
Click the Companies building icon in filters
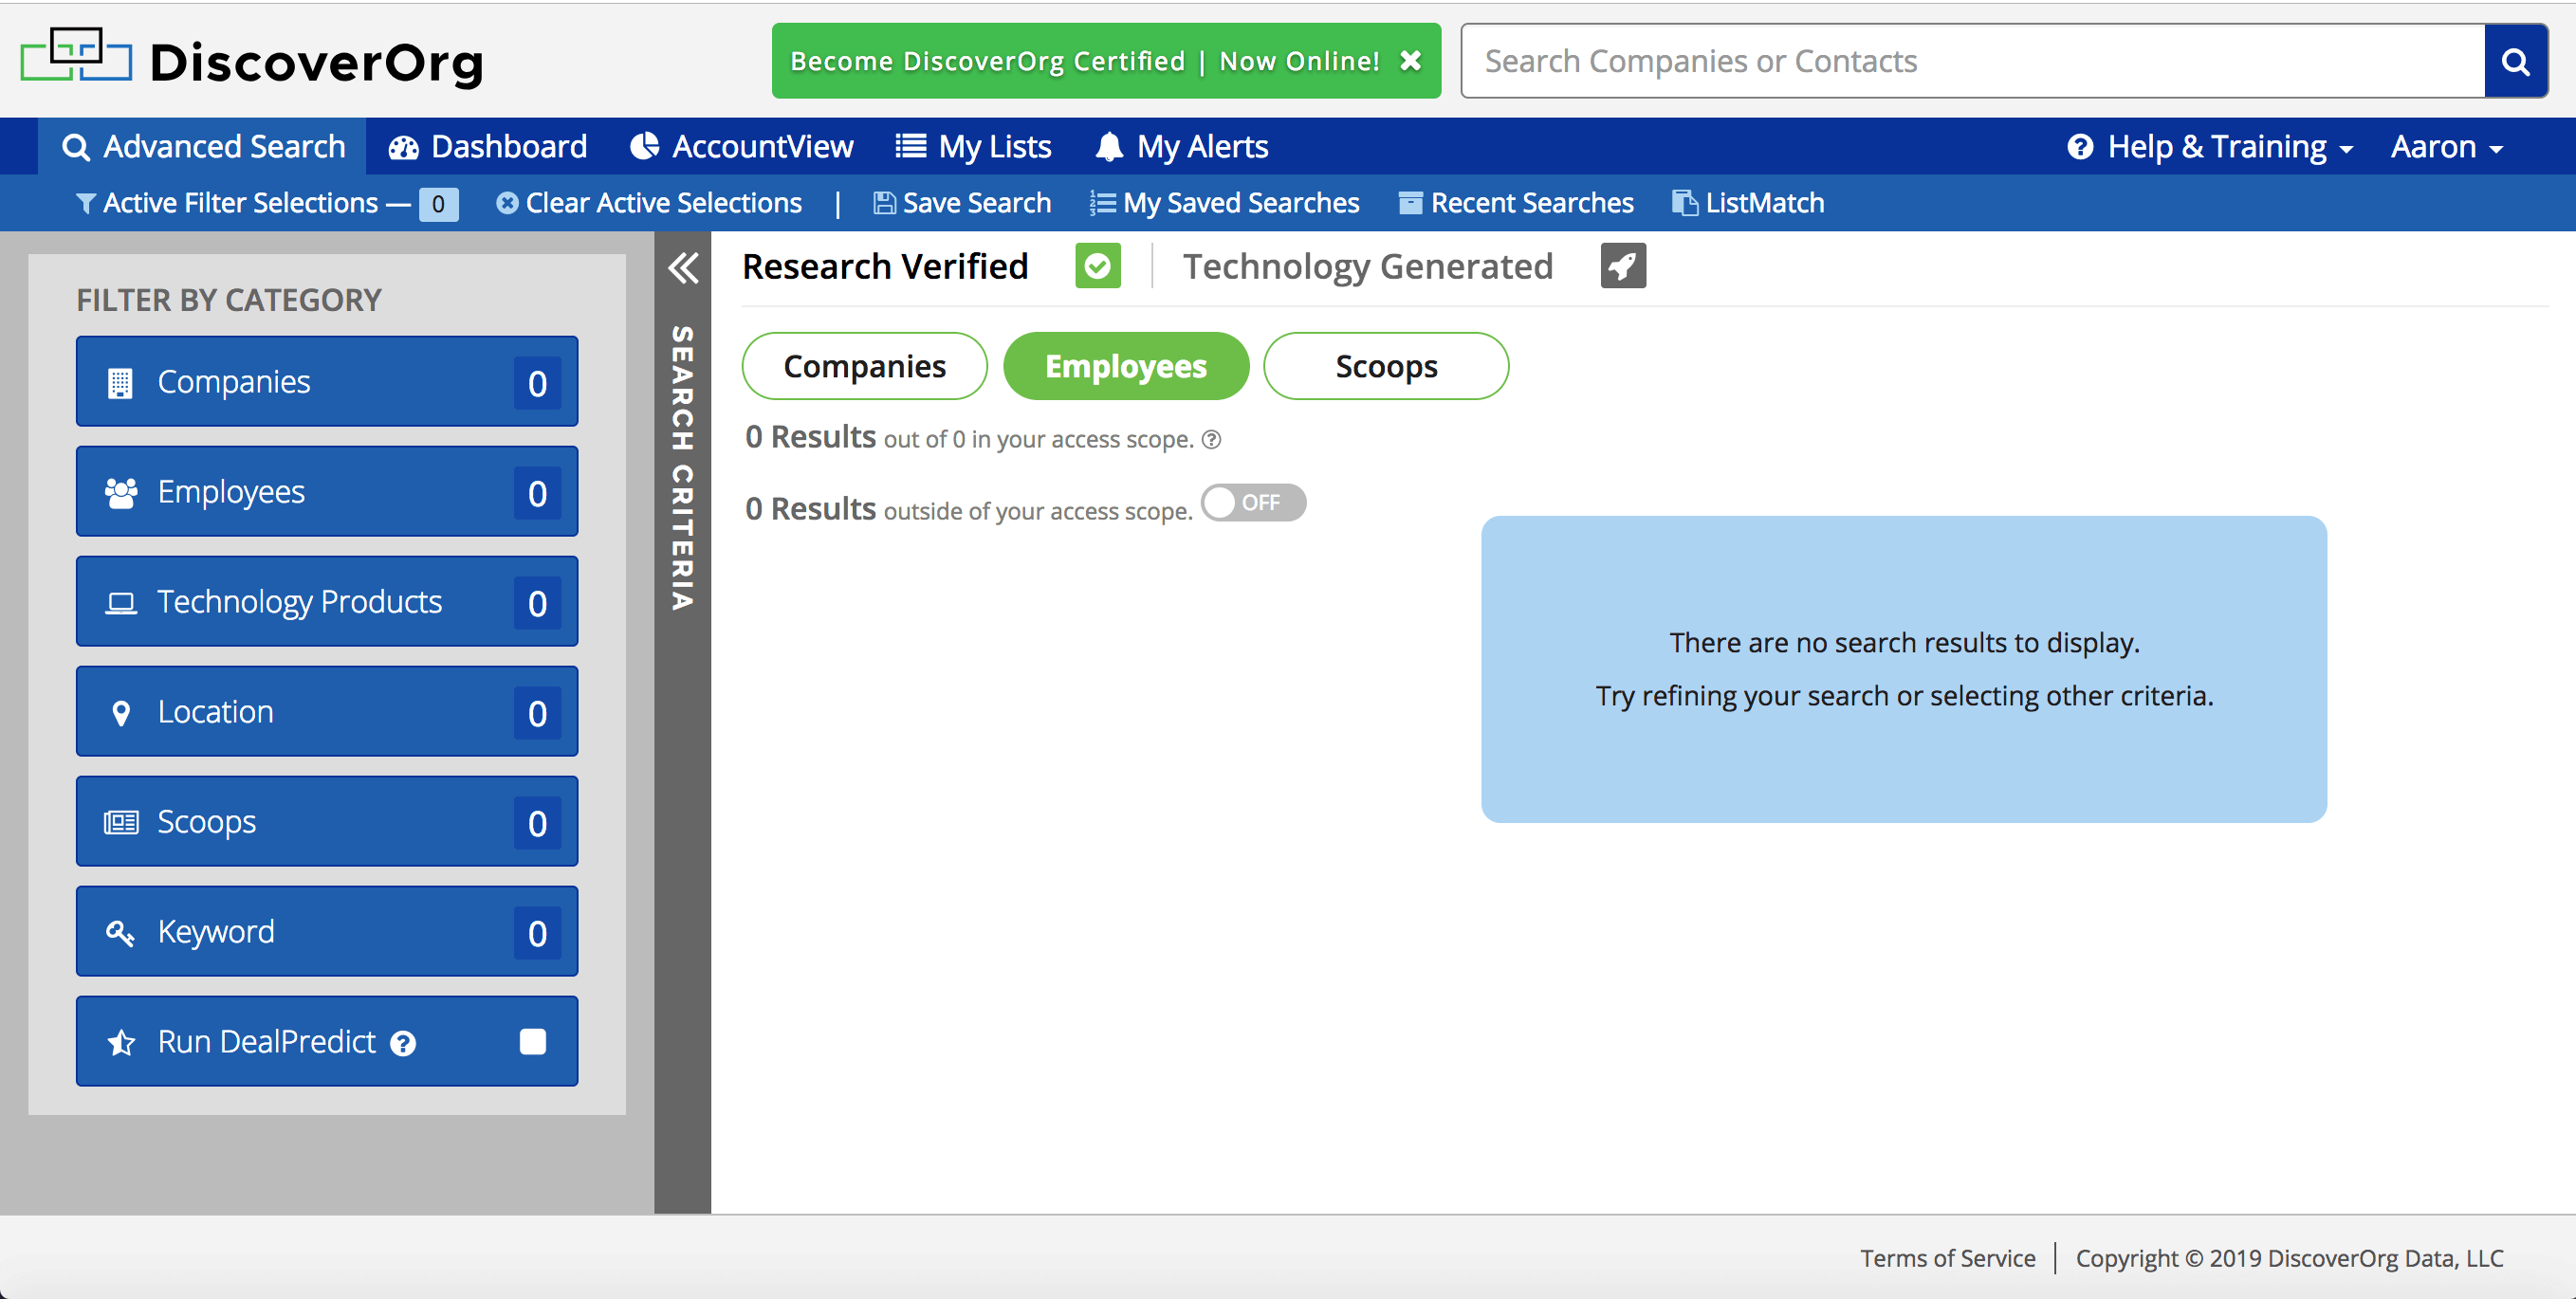click(x=120, y=383)
